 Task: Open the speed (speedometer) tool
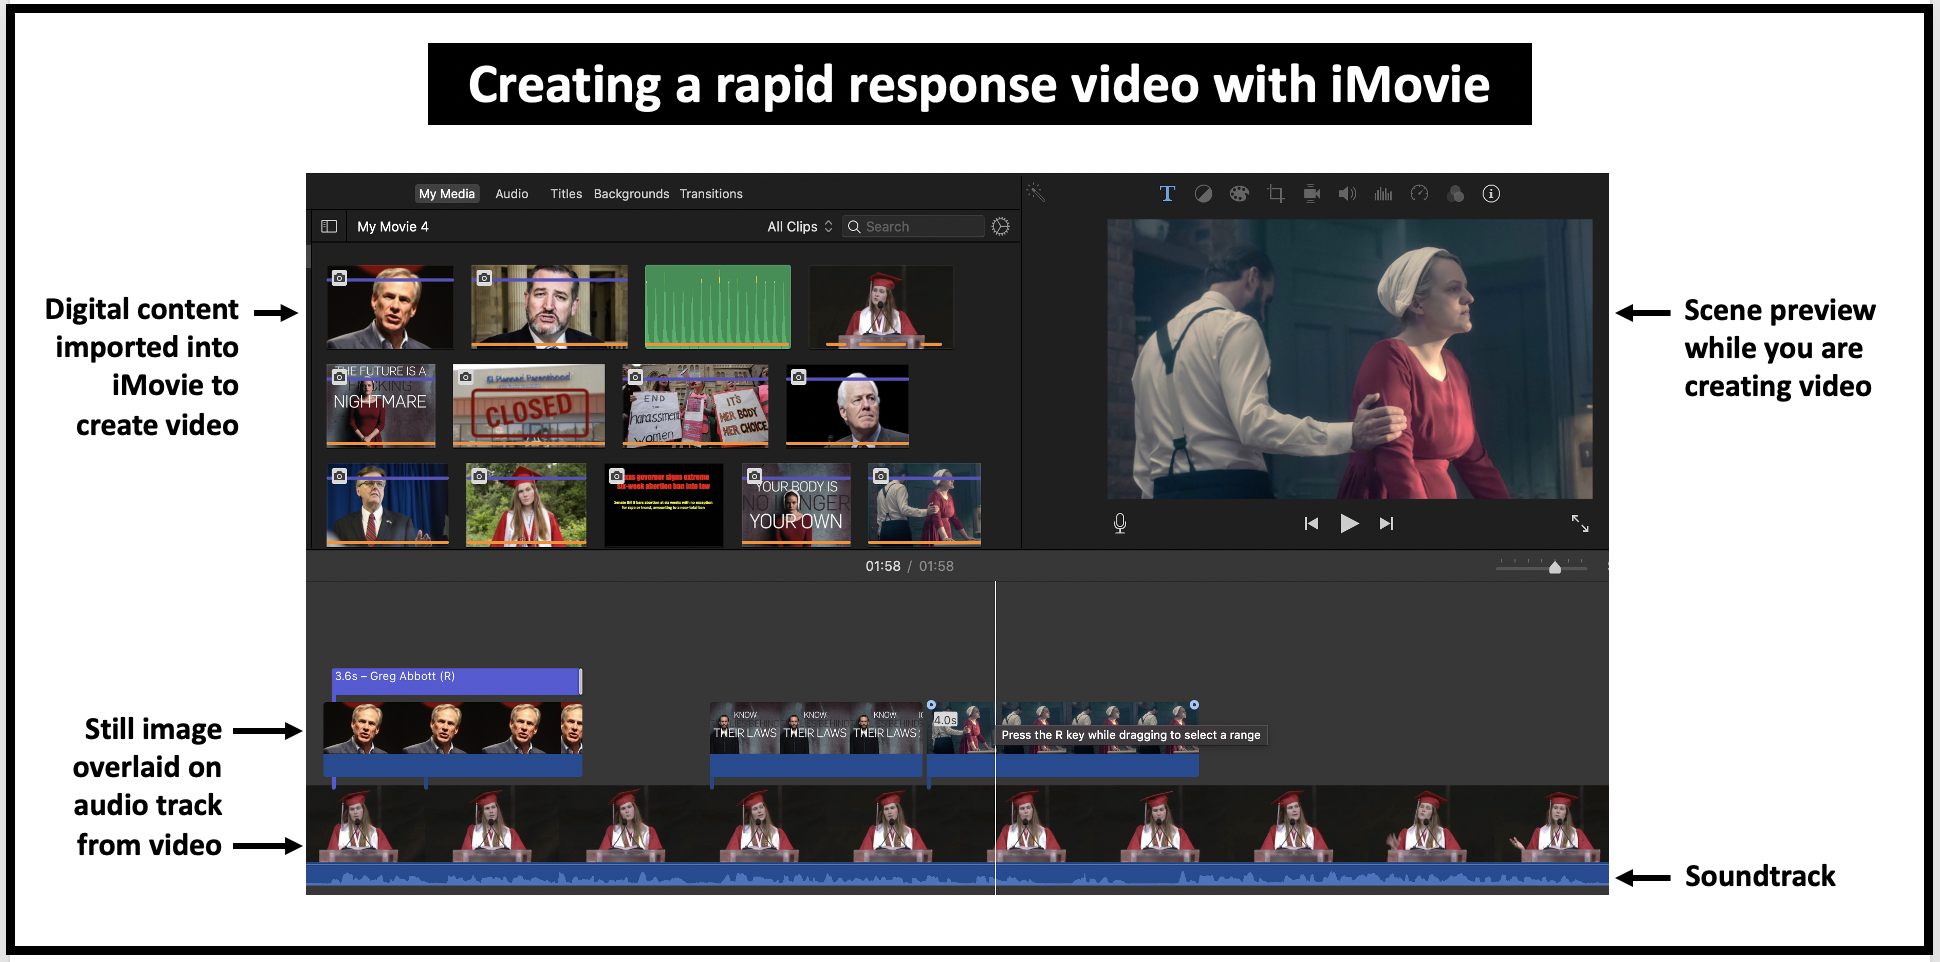(x=1419, y=194)
